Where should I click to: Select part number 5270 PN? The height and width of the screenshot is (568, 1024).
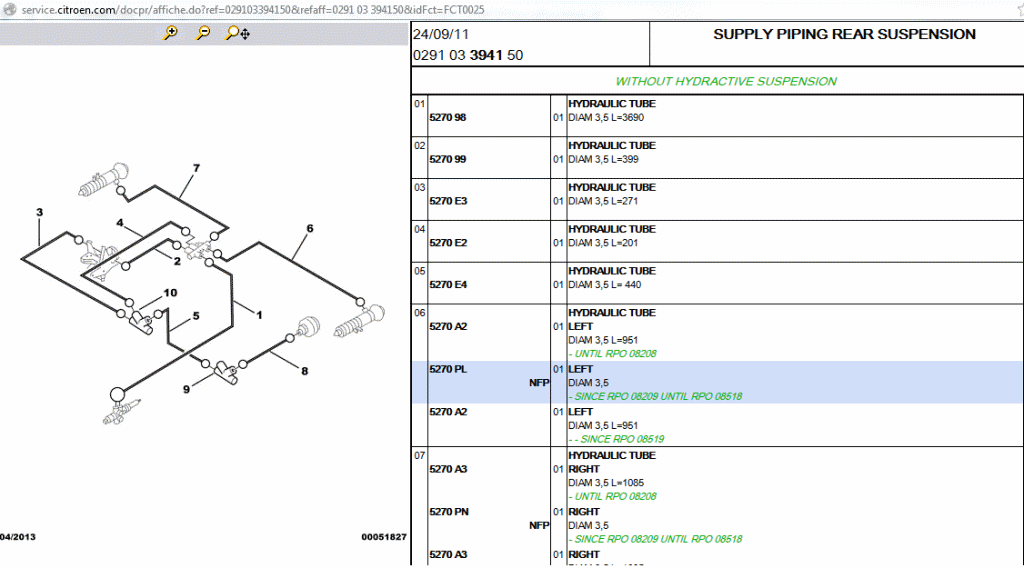pyautogui.click(x=447, y=512)
